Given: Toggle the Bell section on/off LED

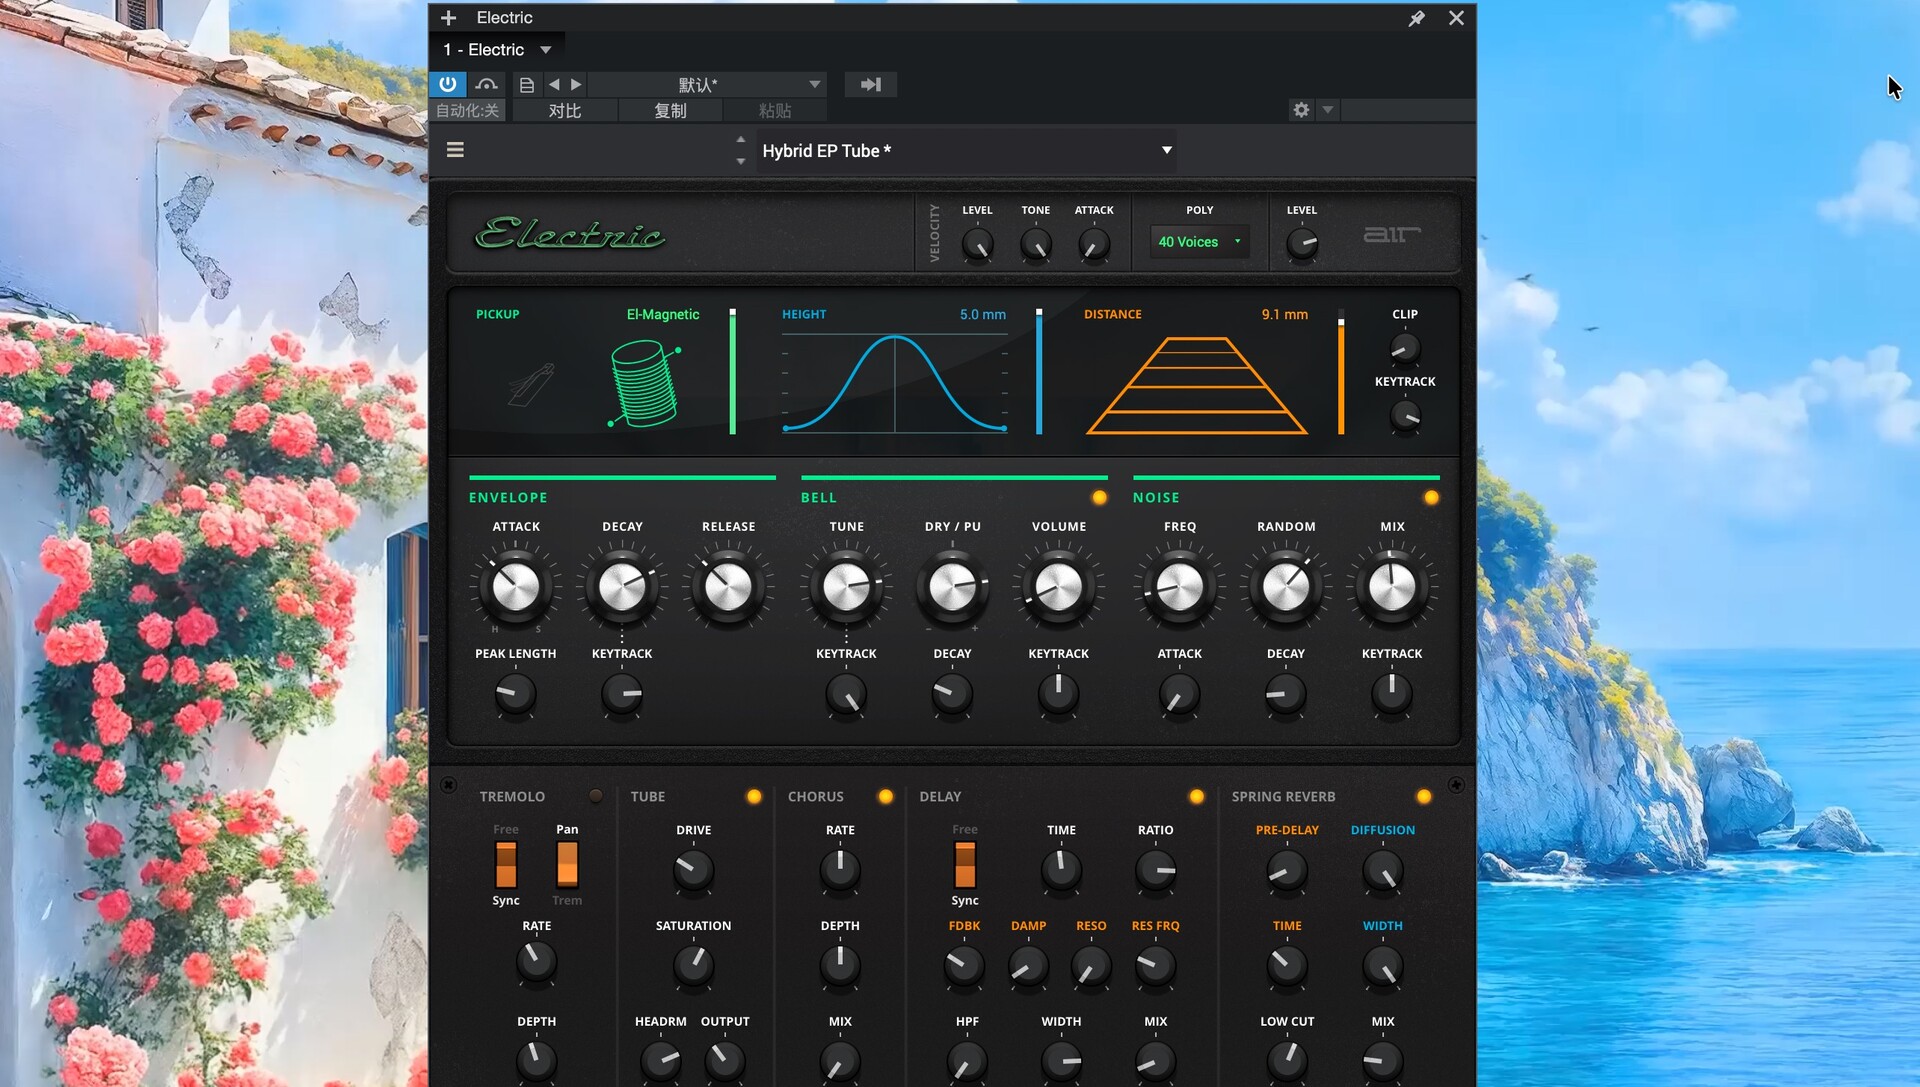Looking at the screenshot, I should (x=1099, y=497).
